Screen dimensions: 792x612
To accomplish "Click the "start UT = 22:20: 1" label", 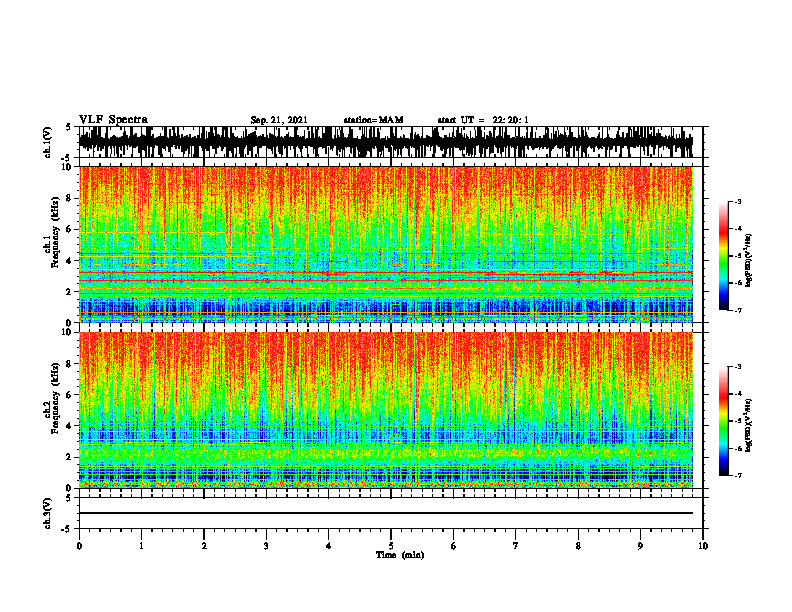I will click(x=483, y=120).
